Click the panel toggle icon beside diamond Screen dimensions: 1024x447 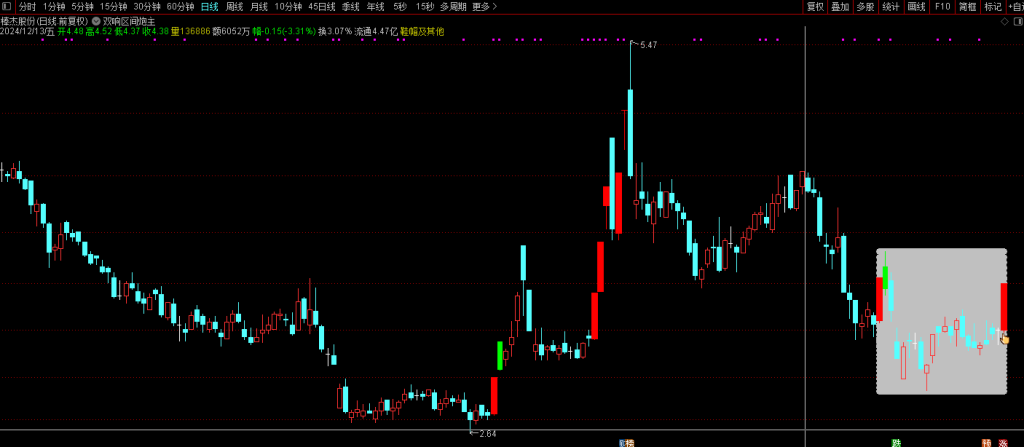[1019, 19]
